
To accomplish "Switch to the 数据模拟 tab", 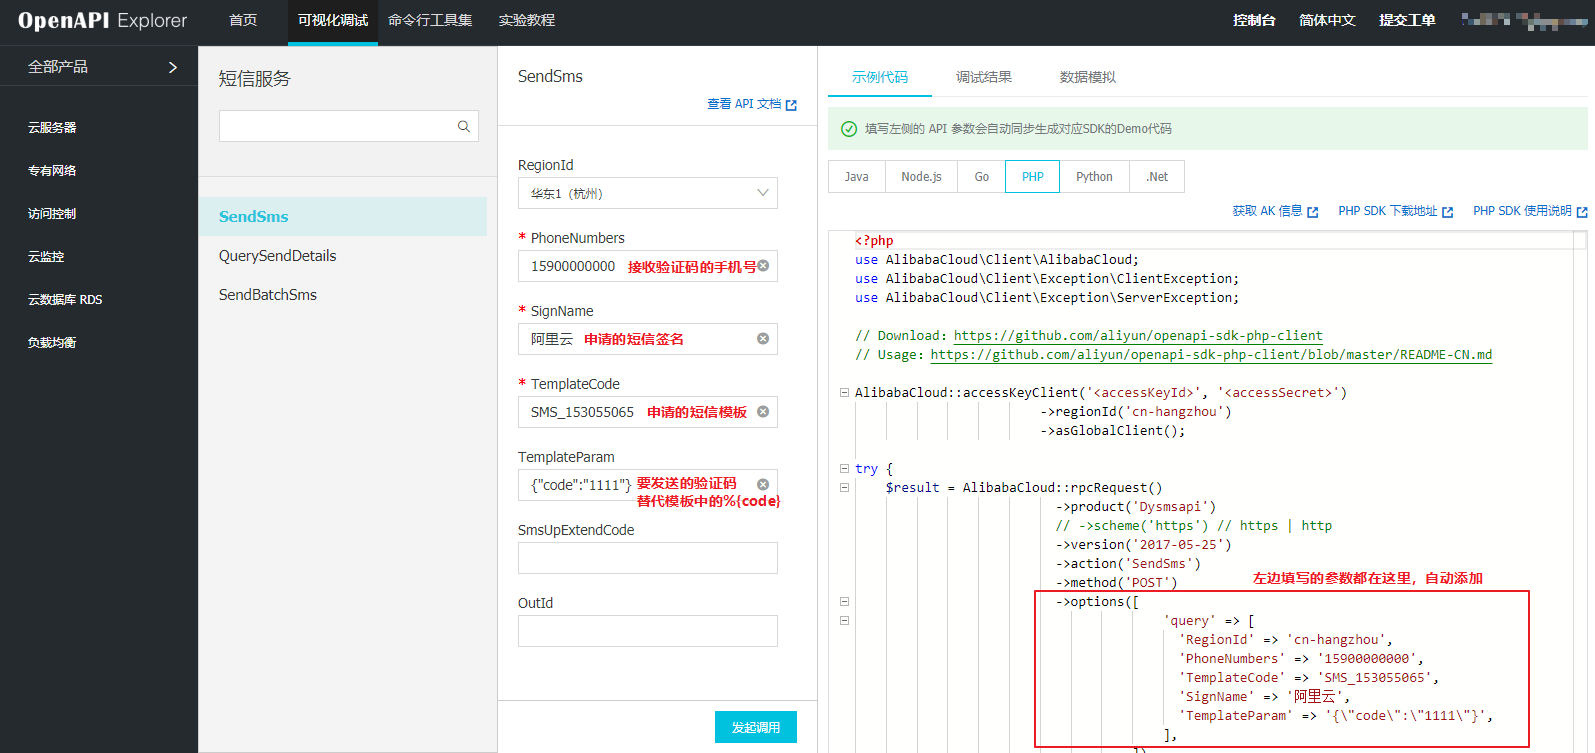I will tap(1088, 77).
